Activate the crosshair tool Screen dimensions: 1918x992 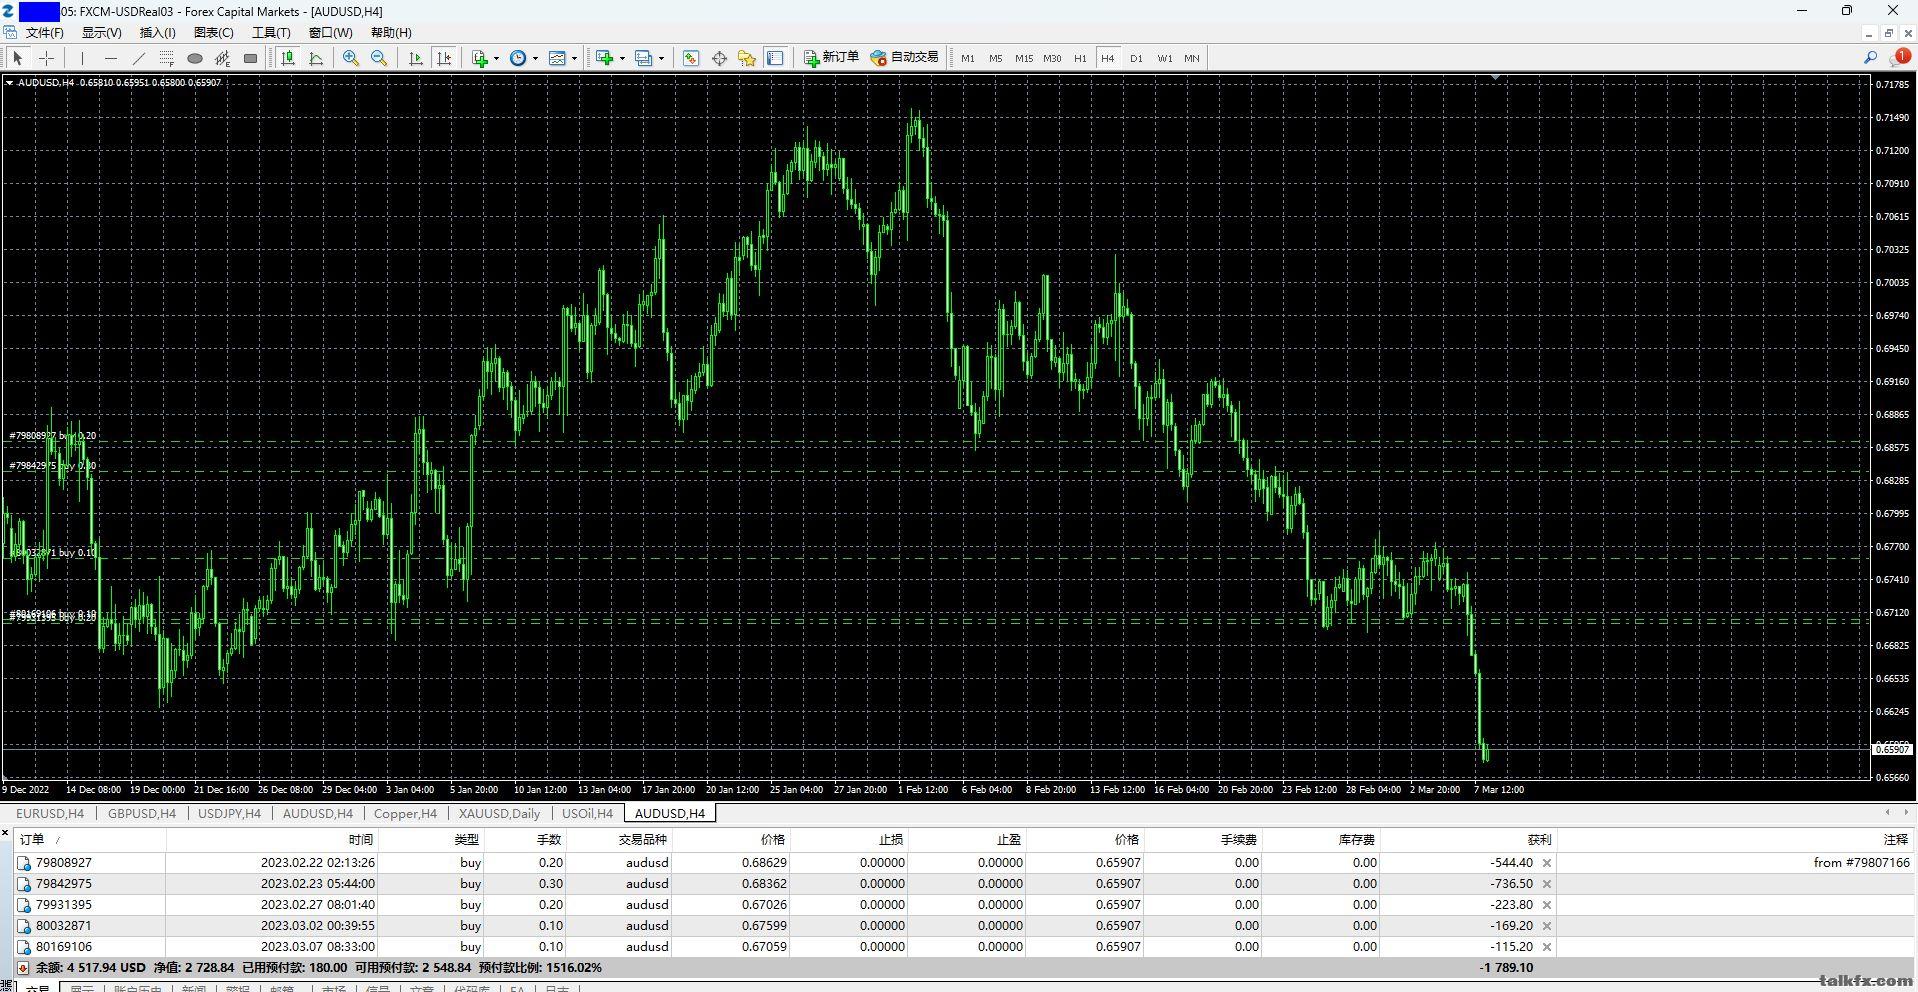(x=46, y=58)
